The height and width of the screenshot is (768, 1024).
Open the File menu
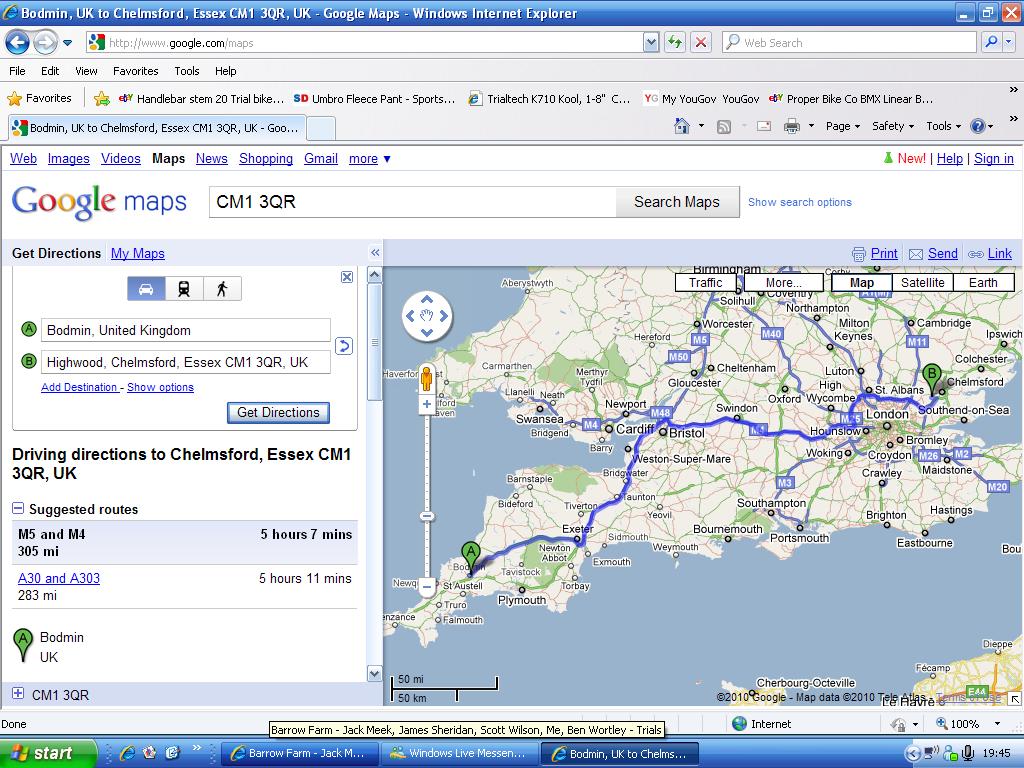click(x=18, y=71)
